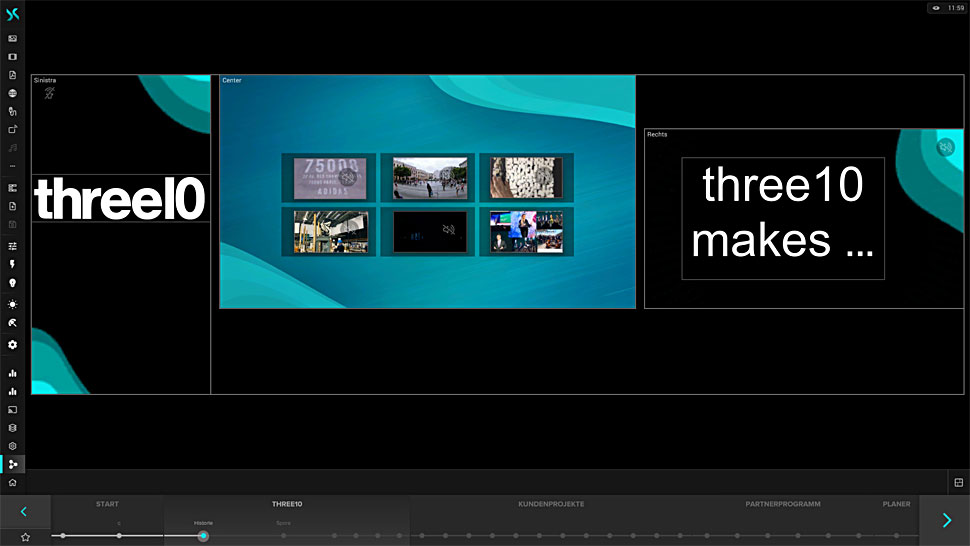Open the layout list icon in sidebar
This screenshot has width=970, height=546.
pyautogui.click(x=12, y=188)
